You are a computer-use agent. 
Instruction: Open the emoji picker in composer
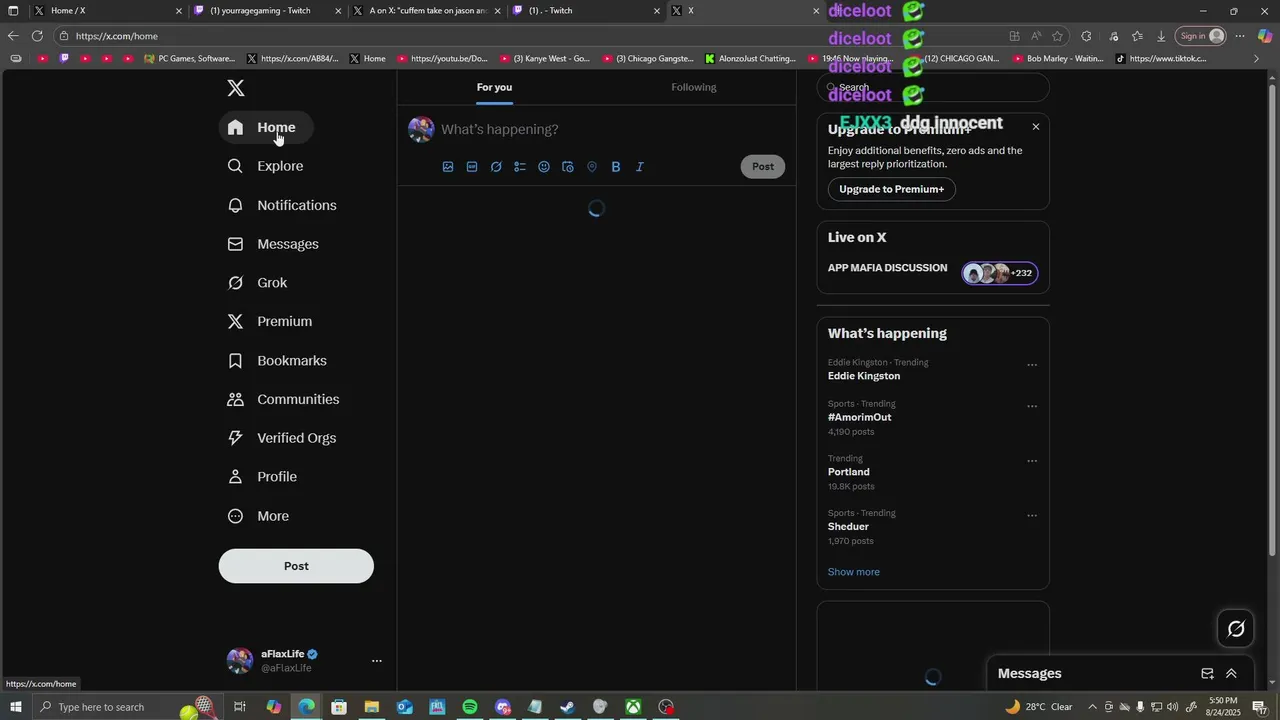[544, 167]
